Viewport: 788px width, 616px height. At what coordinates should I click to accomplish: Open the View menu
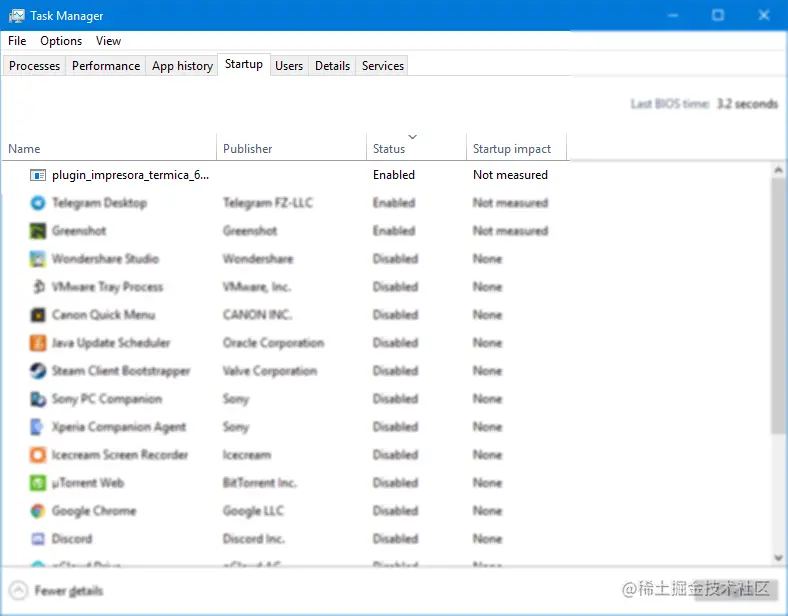[108, 41]
